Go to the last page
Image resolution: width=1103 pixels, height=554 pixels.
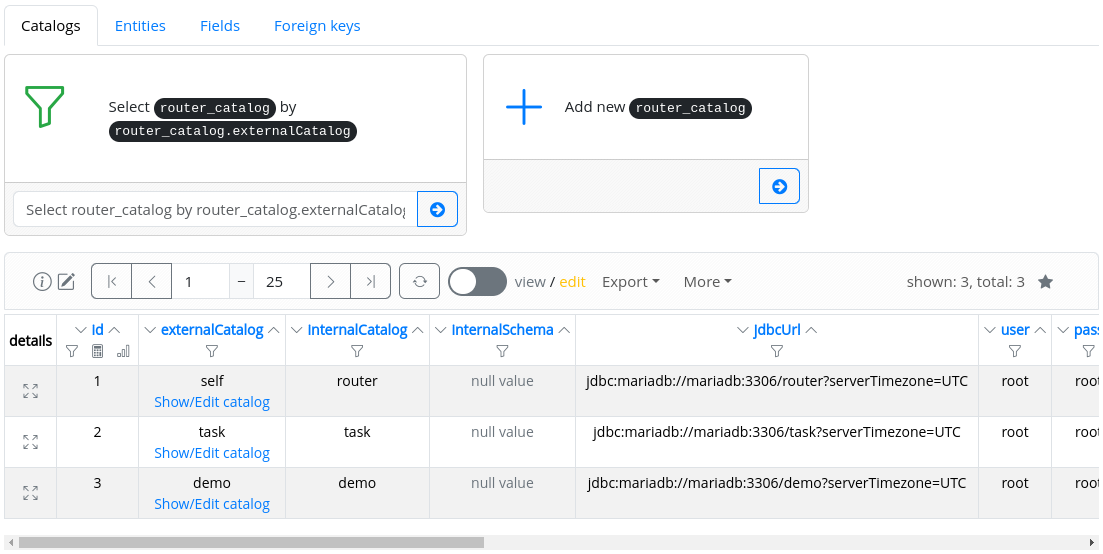tap(370, 282)
